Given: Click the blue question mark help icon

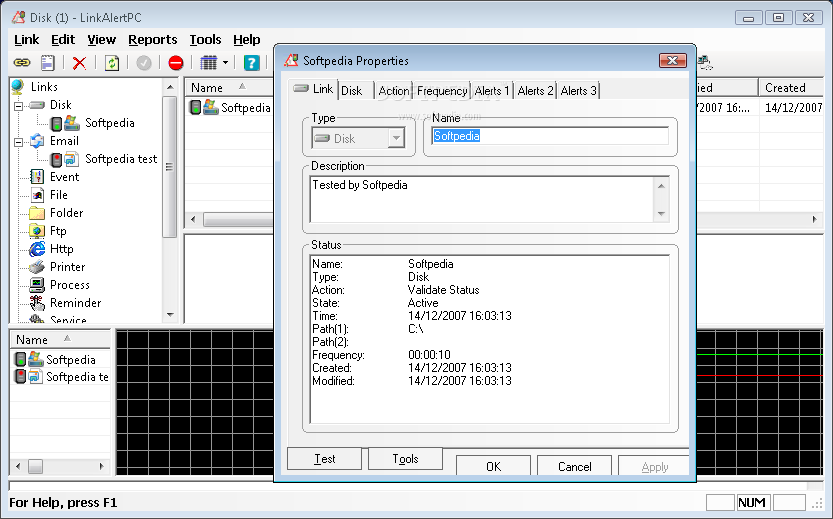Looking at the screenshot, I should [x=251, y=63].
